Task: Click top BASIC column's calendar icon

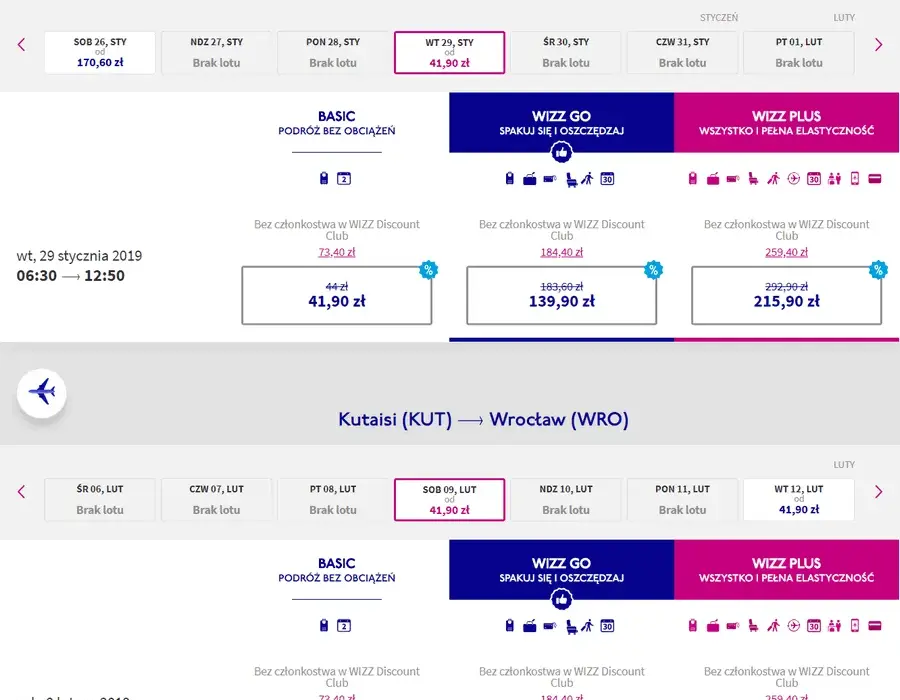Action: (x=344, y=178)
